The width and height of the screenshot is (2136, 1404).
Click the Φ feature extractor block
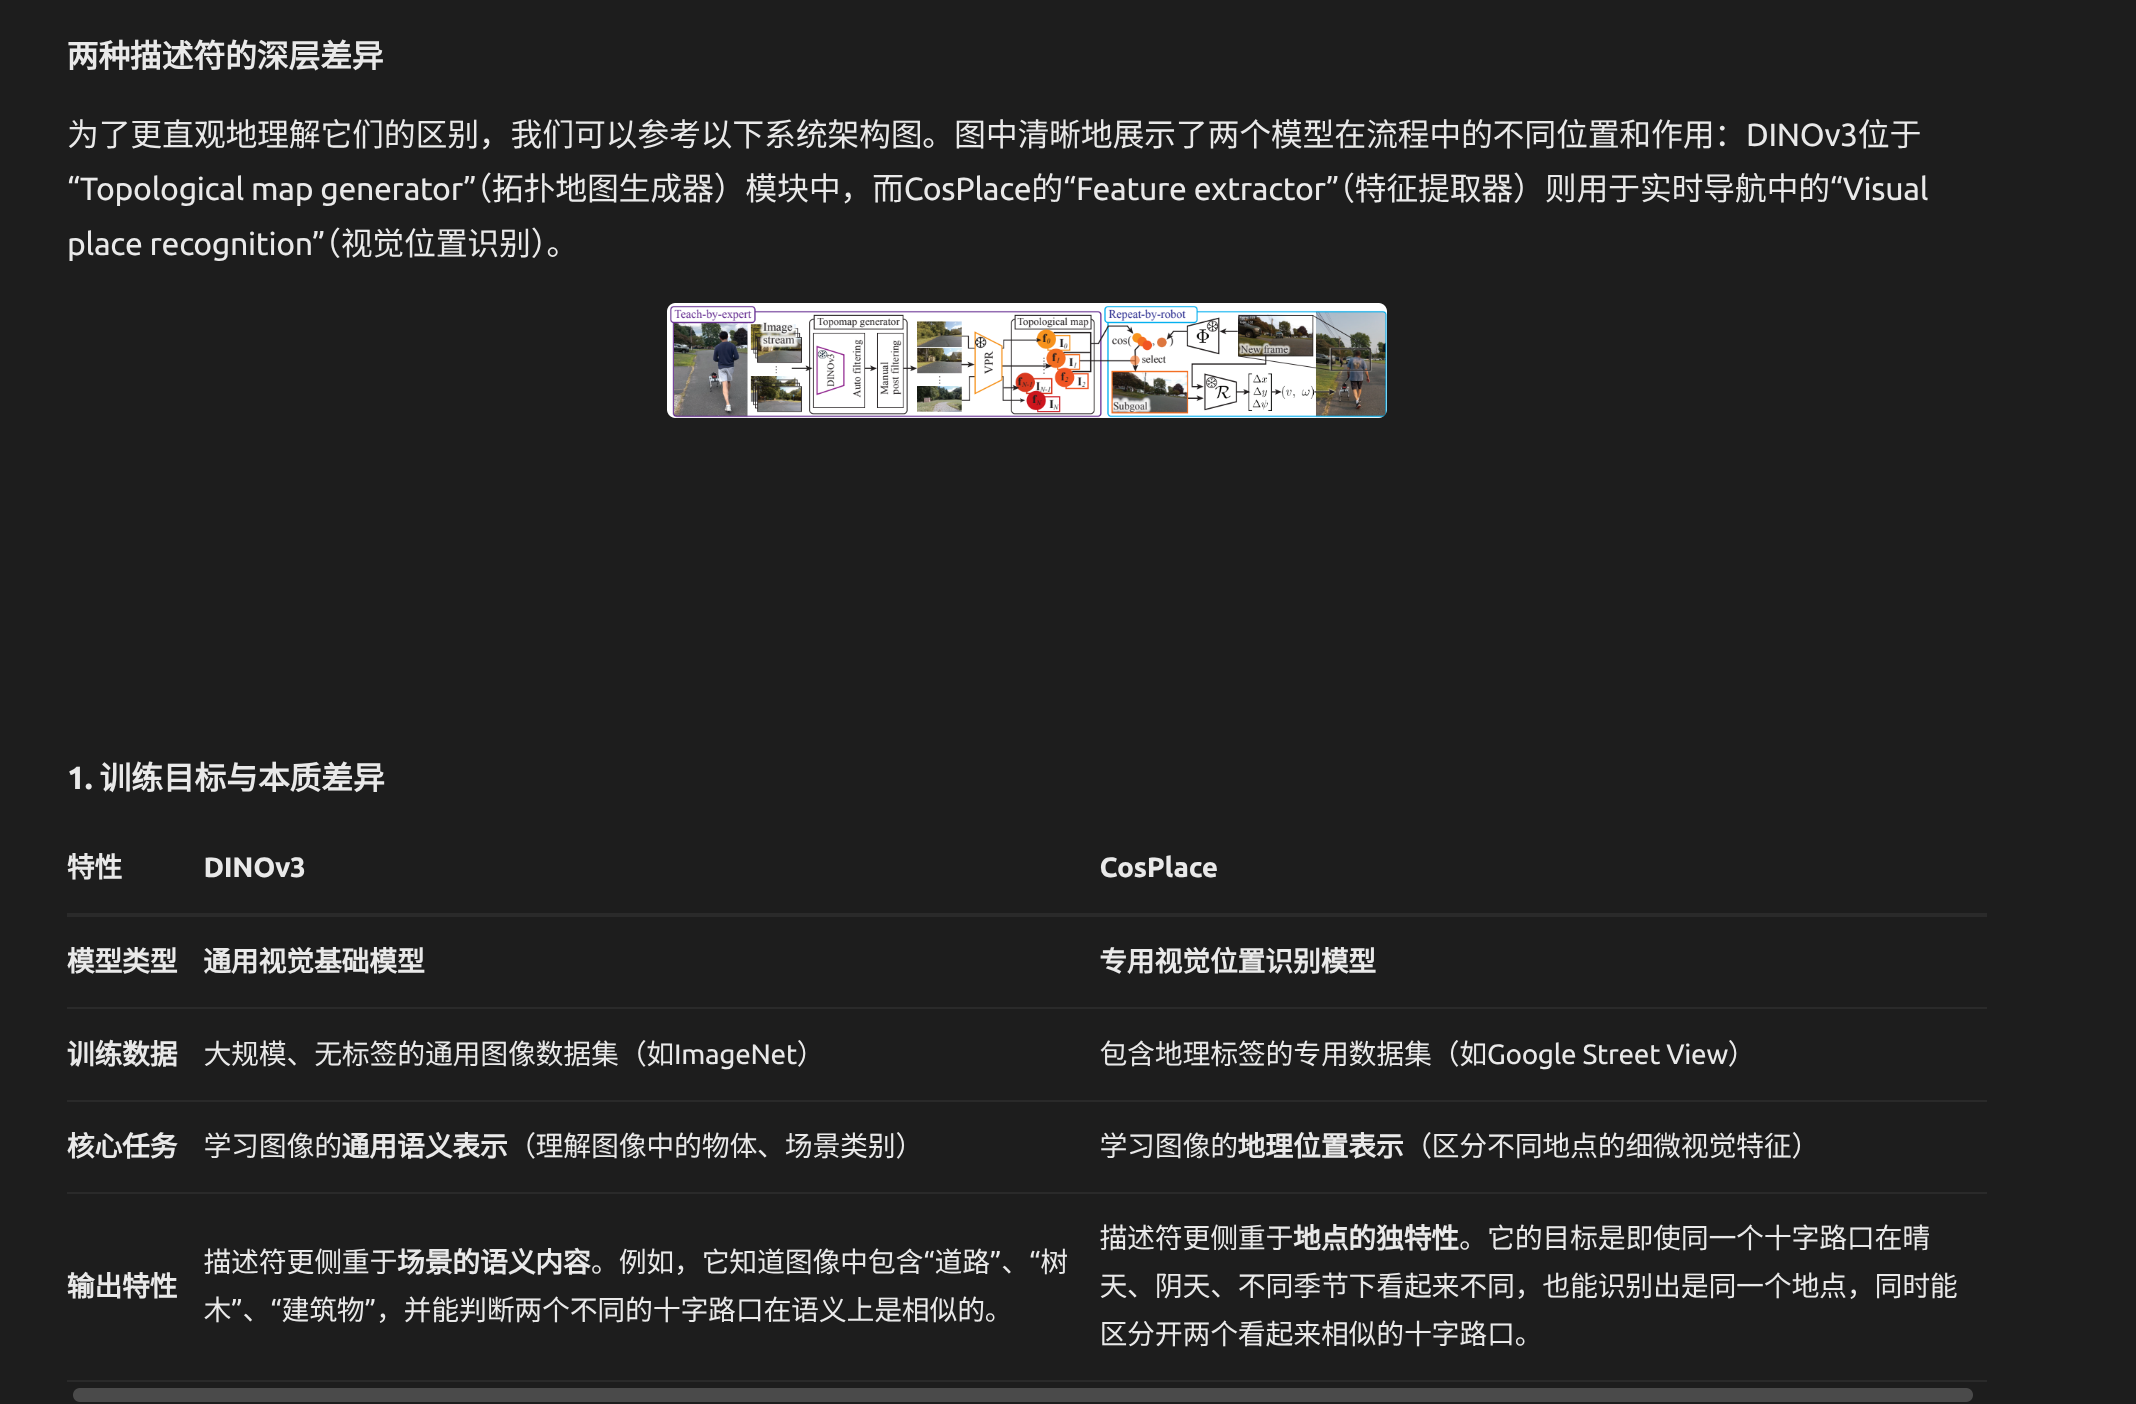coord(1203,336)
